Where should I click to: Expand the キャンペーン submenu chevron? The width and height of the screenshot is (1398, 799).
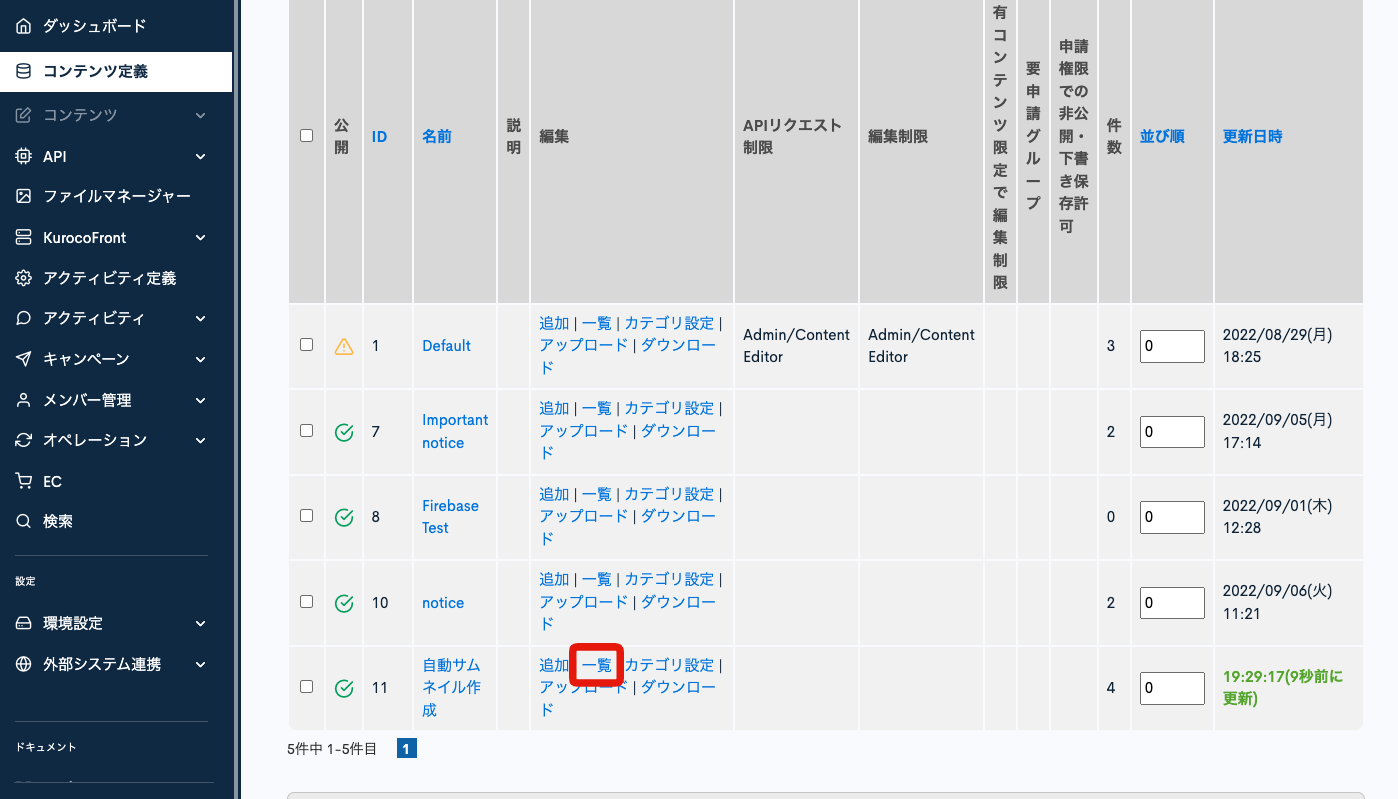[201, 360]
